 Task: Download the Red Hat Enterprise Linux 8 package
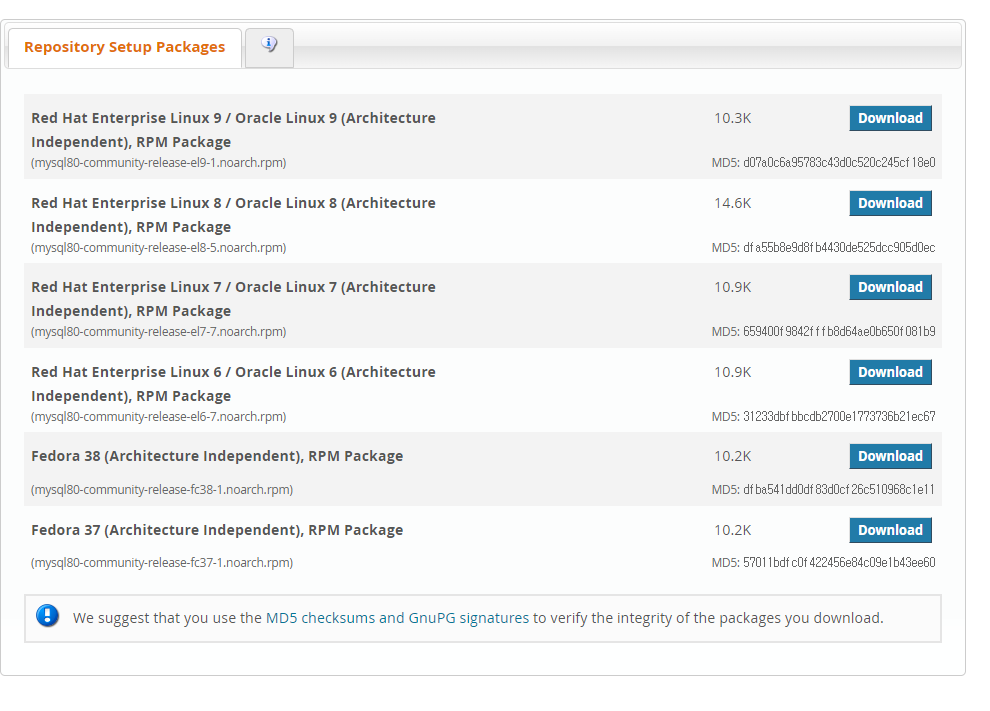pos(890,203)
